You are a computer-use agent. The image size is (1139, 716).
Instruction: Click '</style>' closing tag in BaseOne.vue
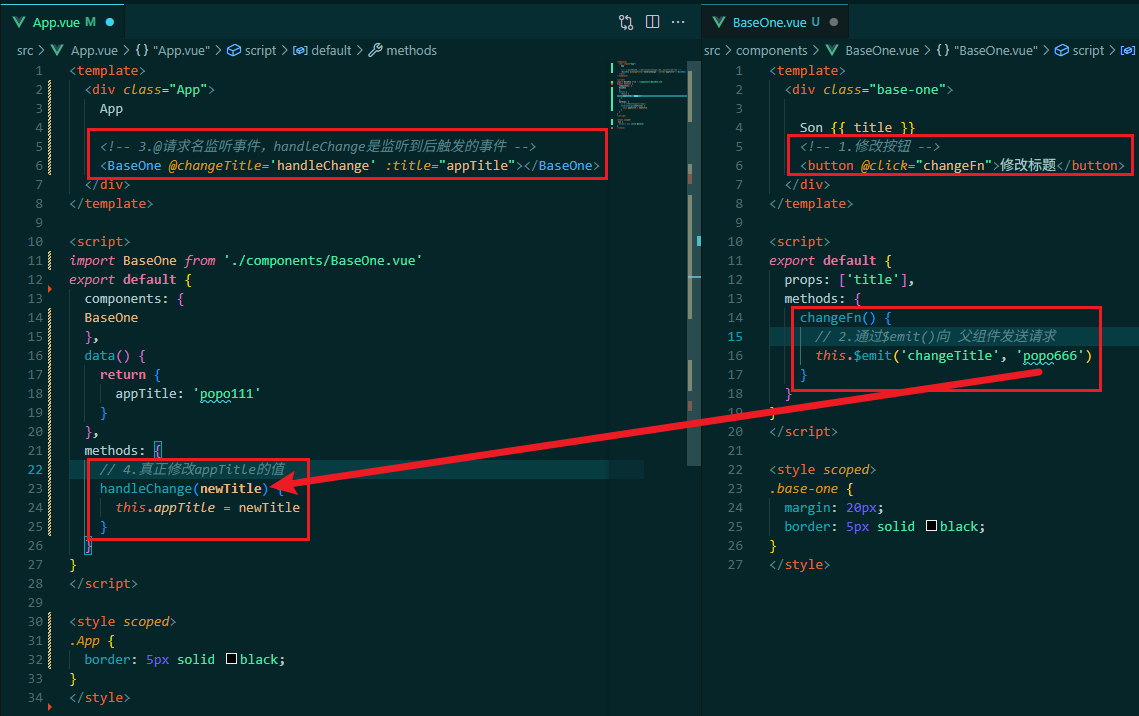800,564
